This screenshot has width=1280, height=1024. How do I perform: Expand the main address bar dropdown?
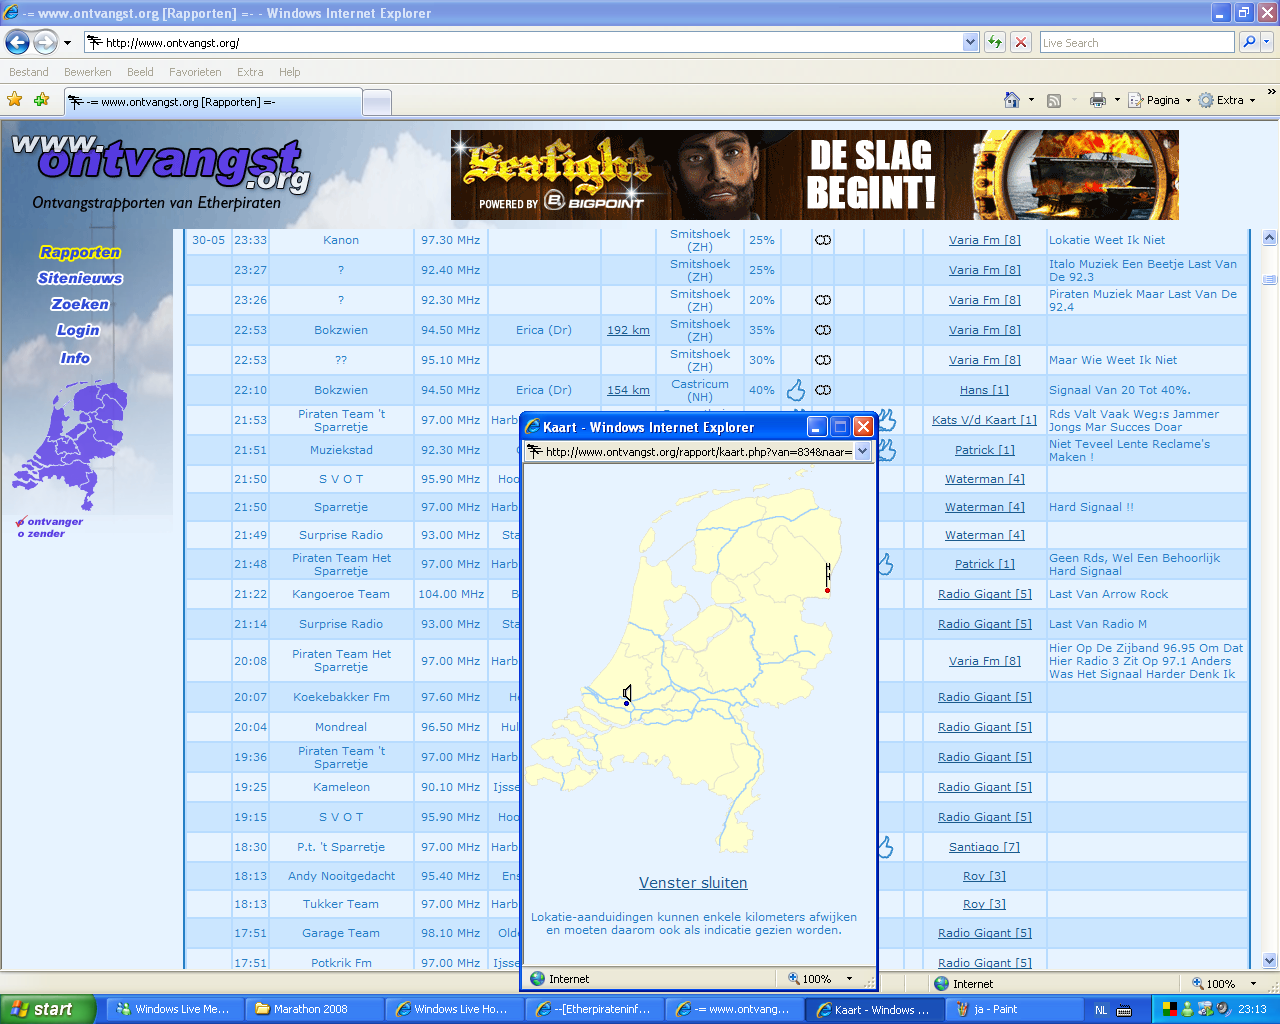tap(970, 42)
